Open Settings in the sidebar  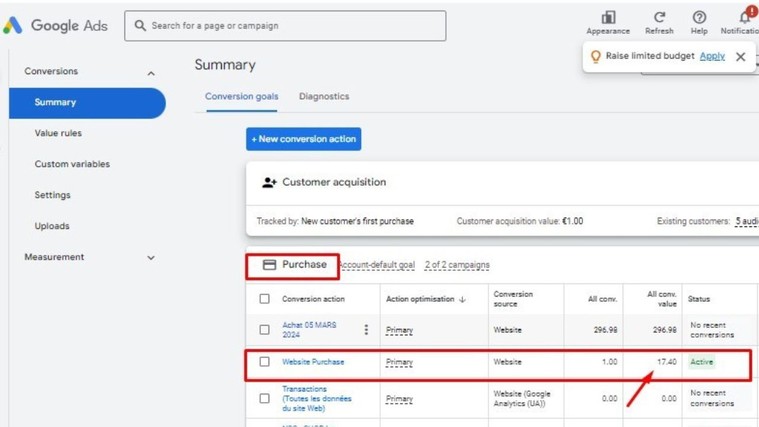[x=52, y=195]
